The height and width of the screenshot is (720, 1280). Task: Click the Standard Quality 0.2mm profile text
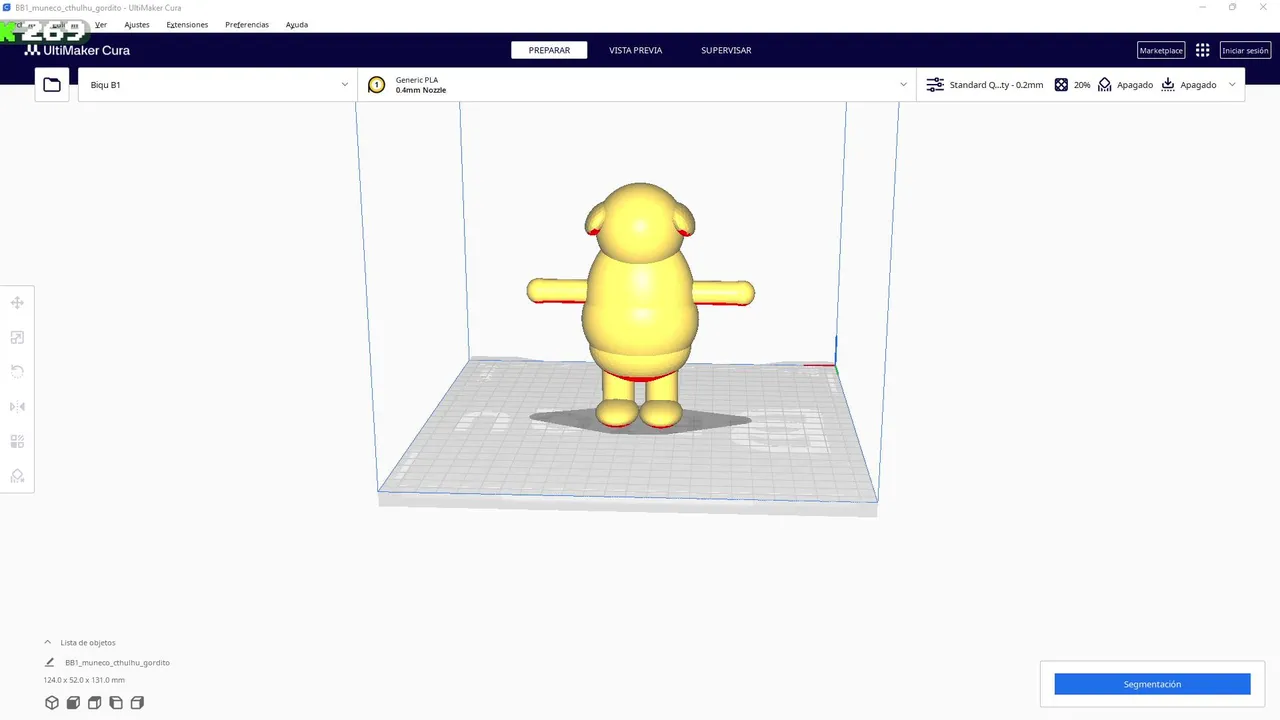point(996,85)
